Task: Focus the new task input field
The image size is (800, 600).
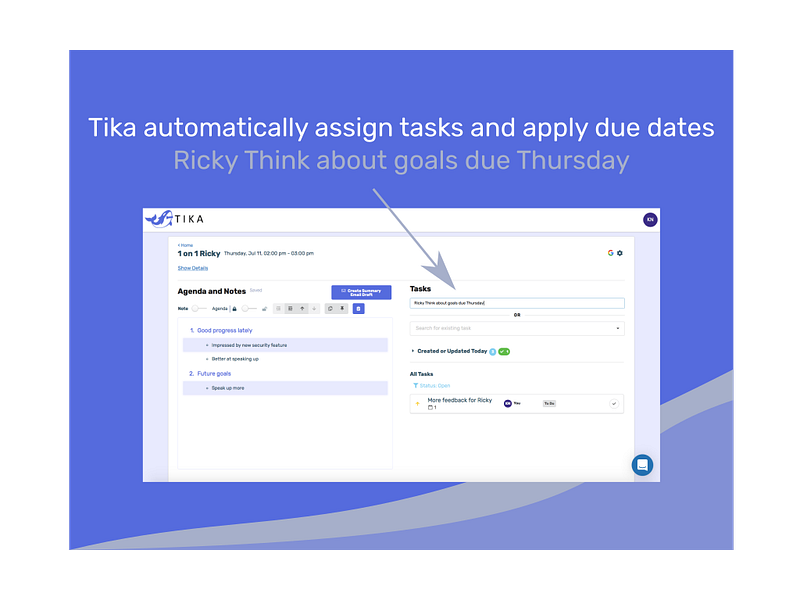Action: pos(517,303)
